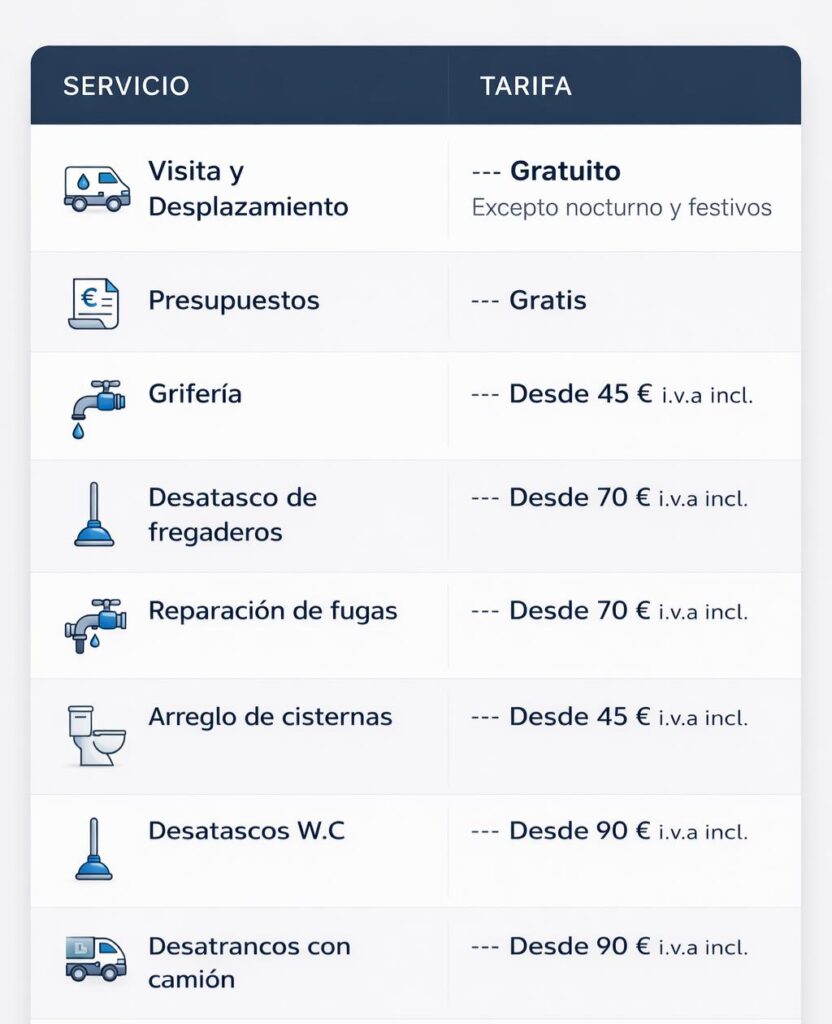Select the Reparación de fugas service name
Viewport: 832px width, 1024px height.
[x=273, y=611]
